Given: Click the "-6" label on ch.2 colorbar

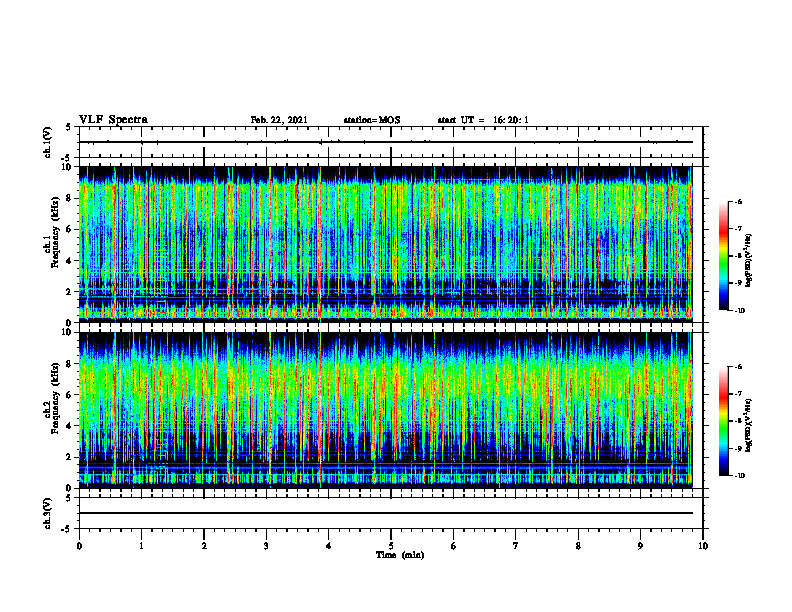Looking at the screenshot, I should click(738, 367).
